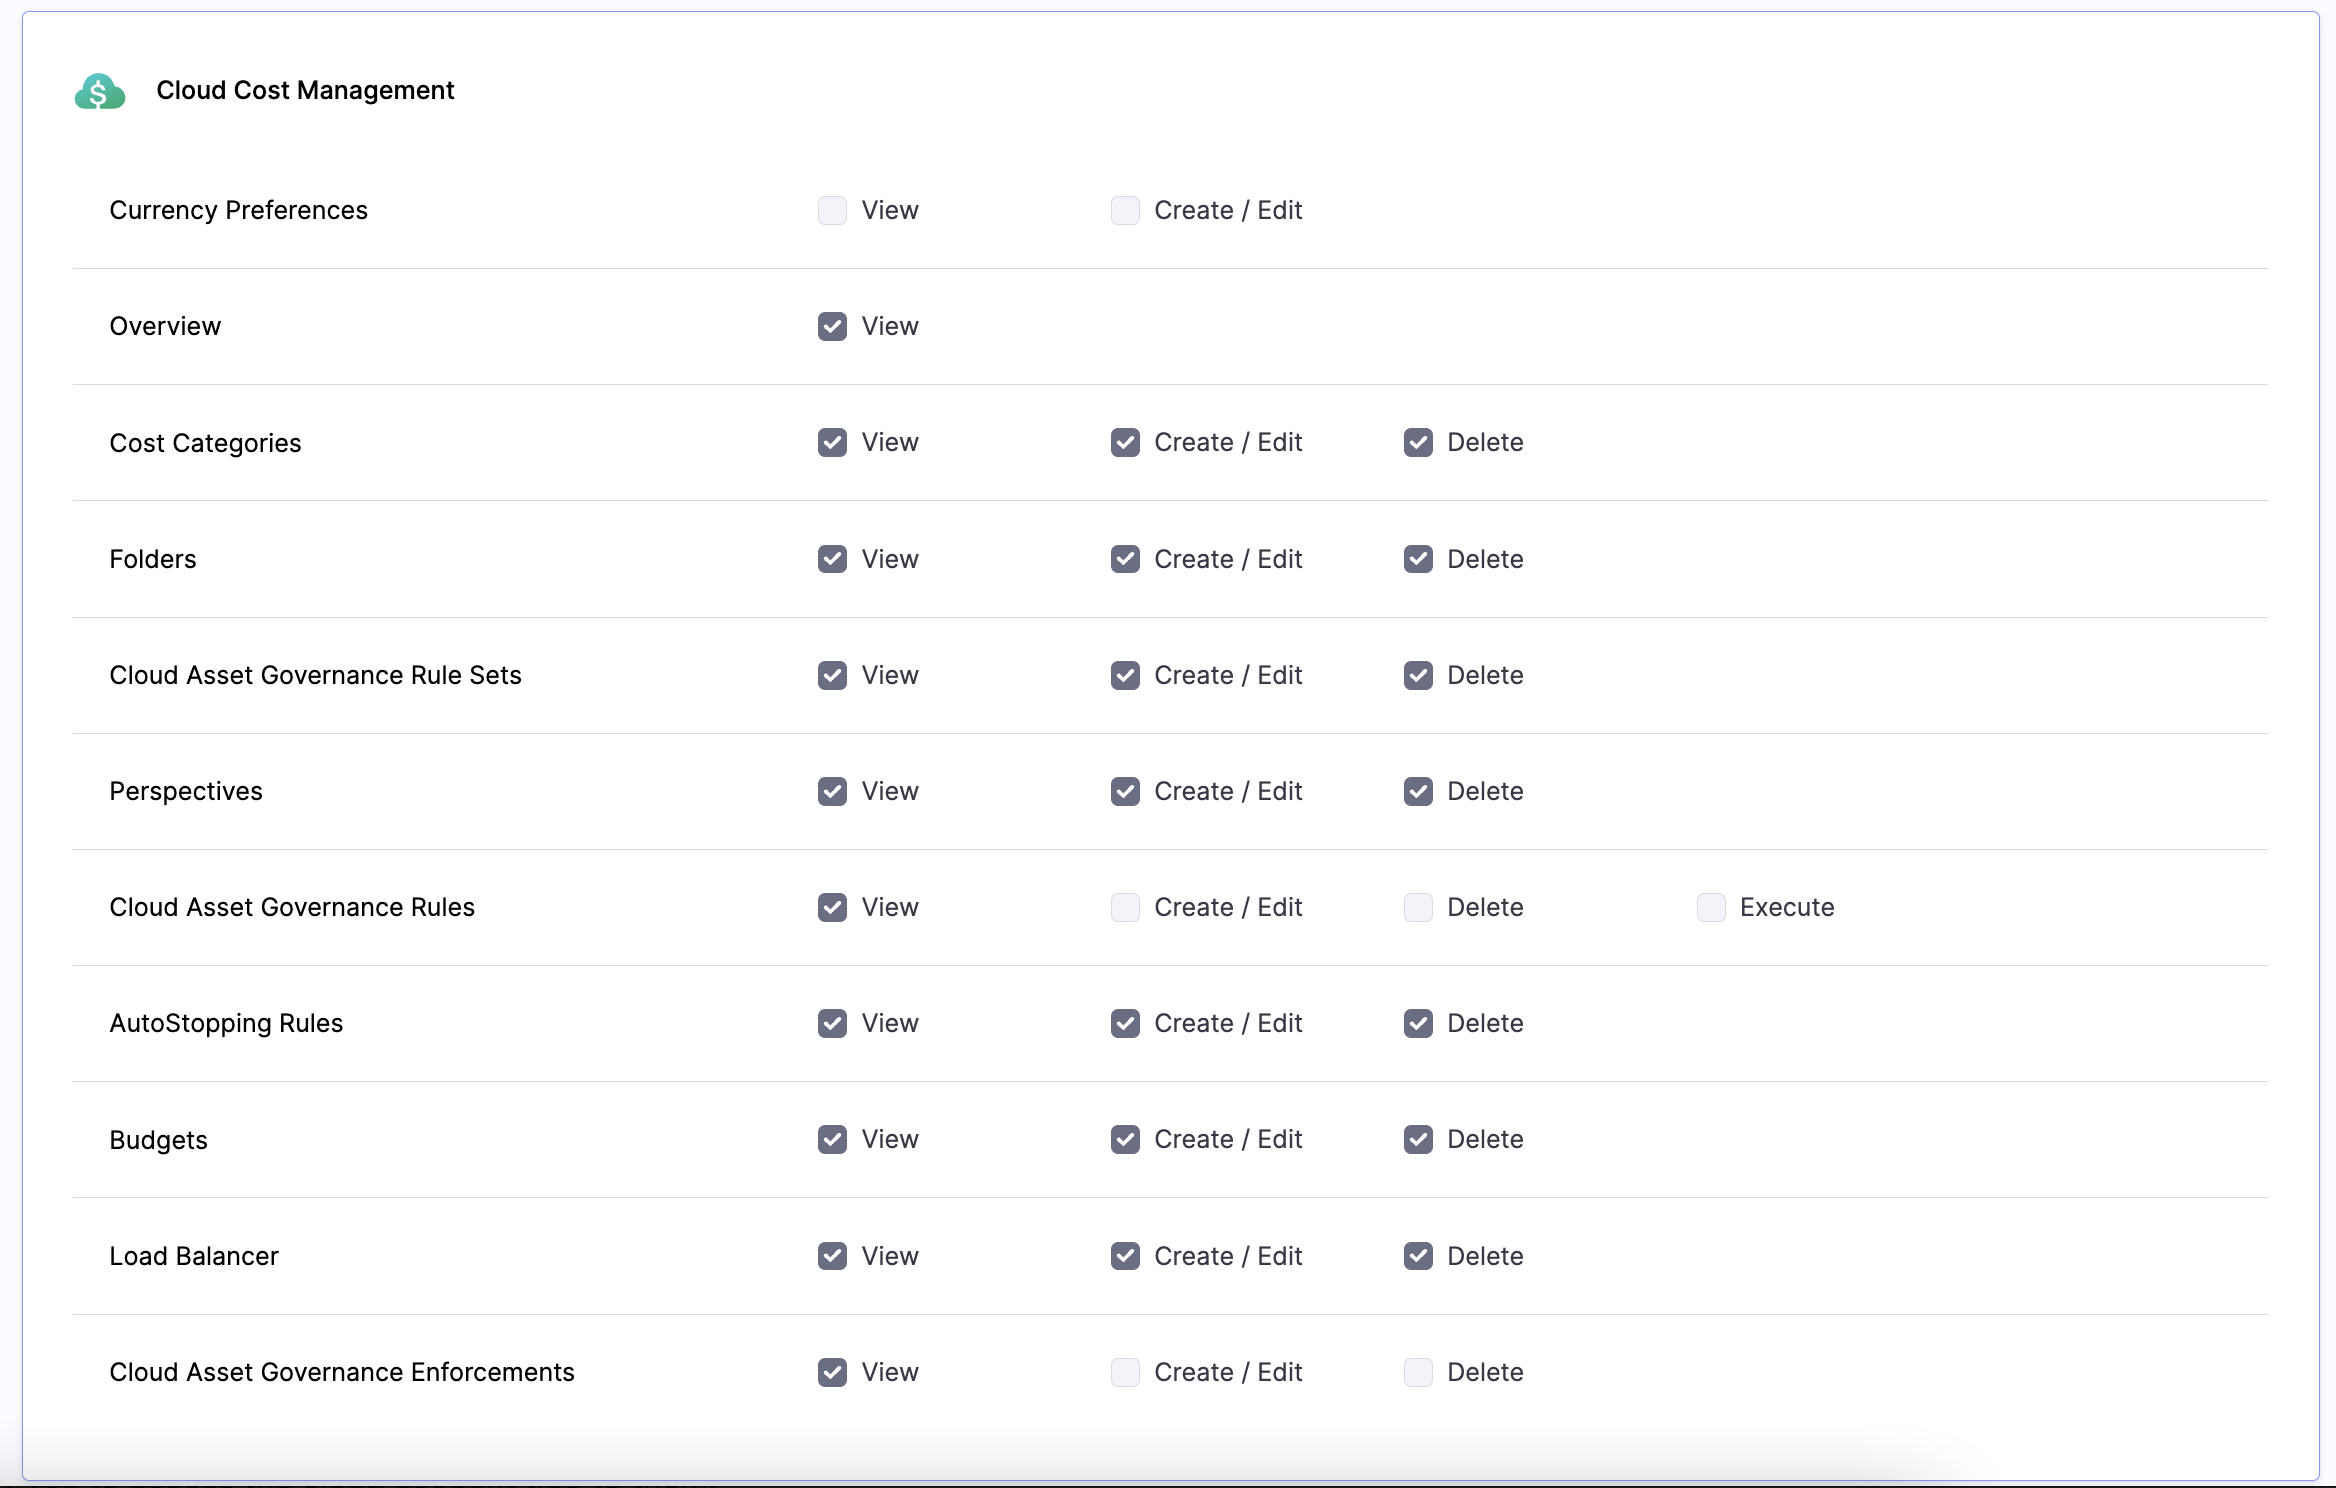Check Create / Edit for Cloud Asset Governance Rules
The width and height of the screenshot is (2336, 1488).
tap(1125, 907)
